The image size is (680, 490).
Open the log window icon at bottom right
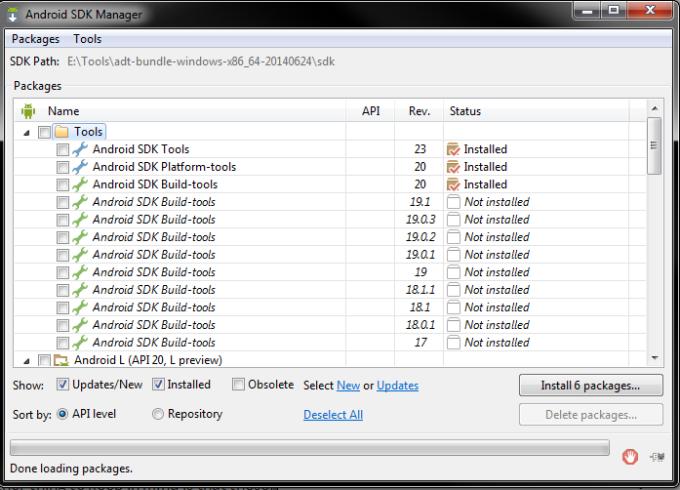(657, 457)
